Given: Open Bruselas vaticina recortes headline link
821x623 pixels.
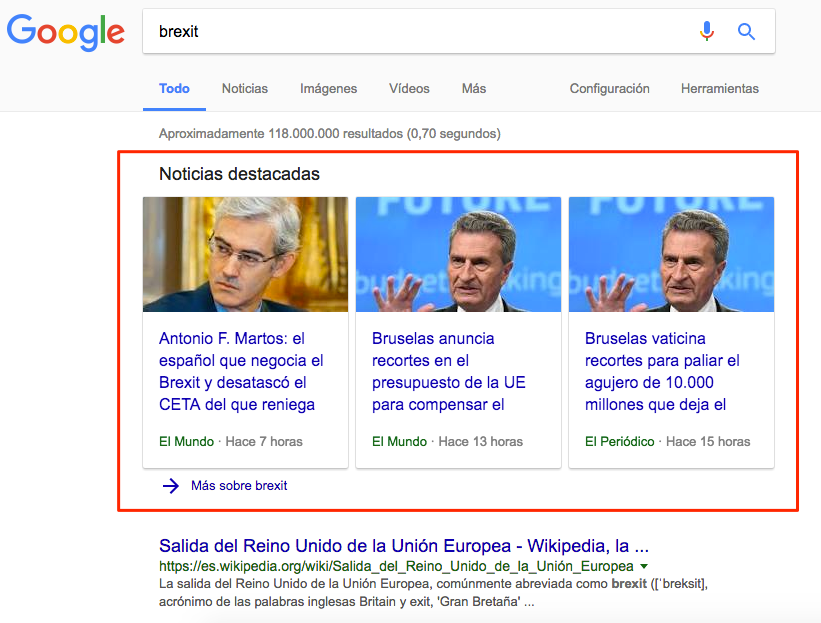Looking at the screenshot, I should (x=662, y=371).
